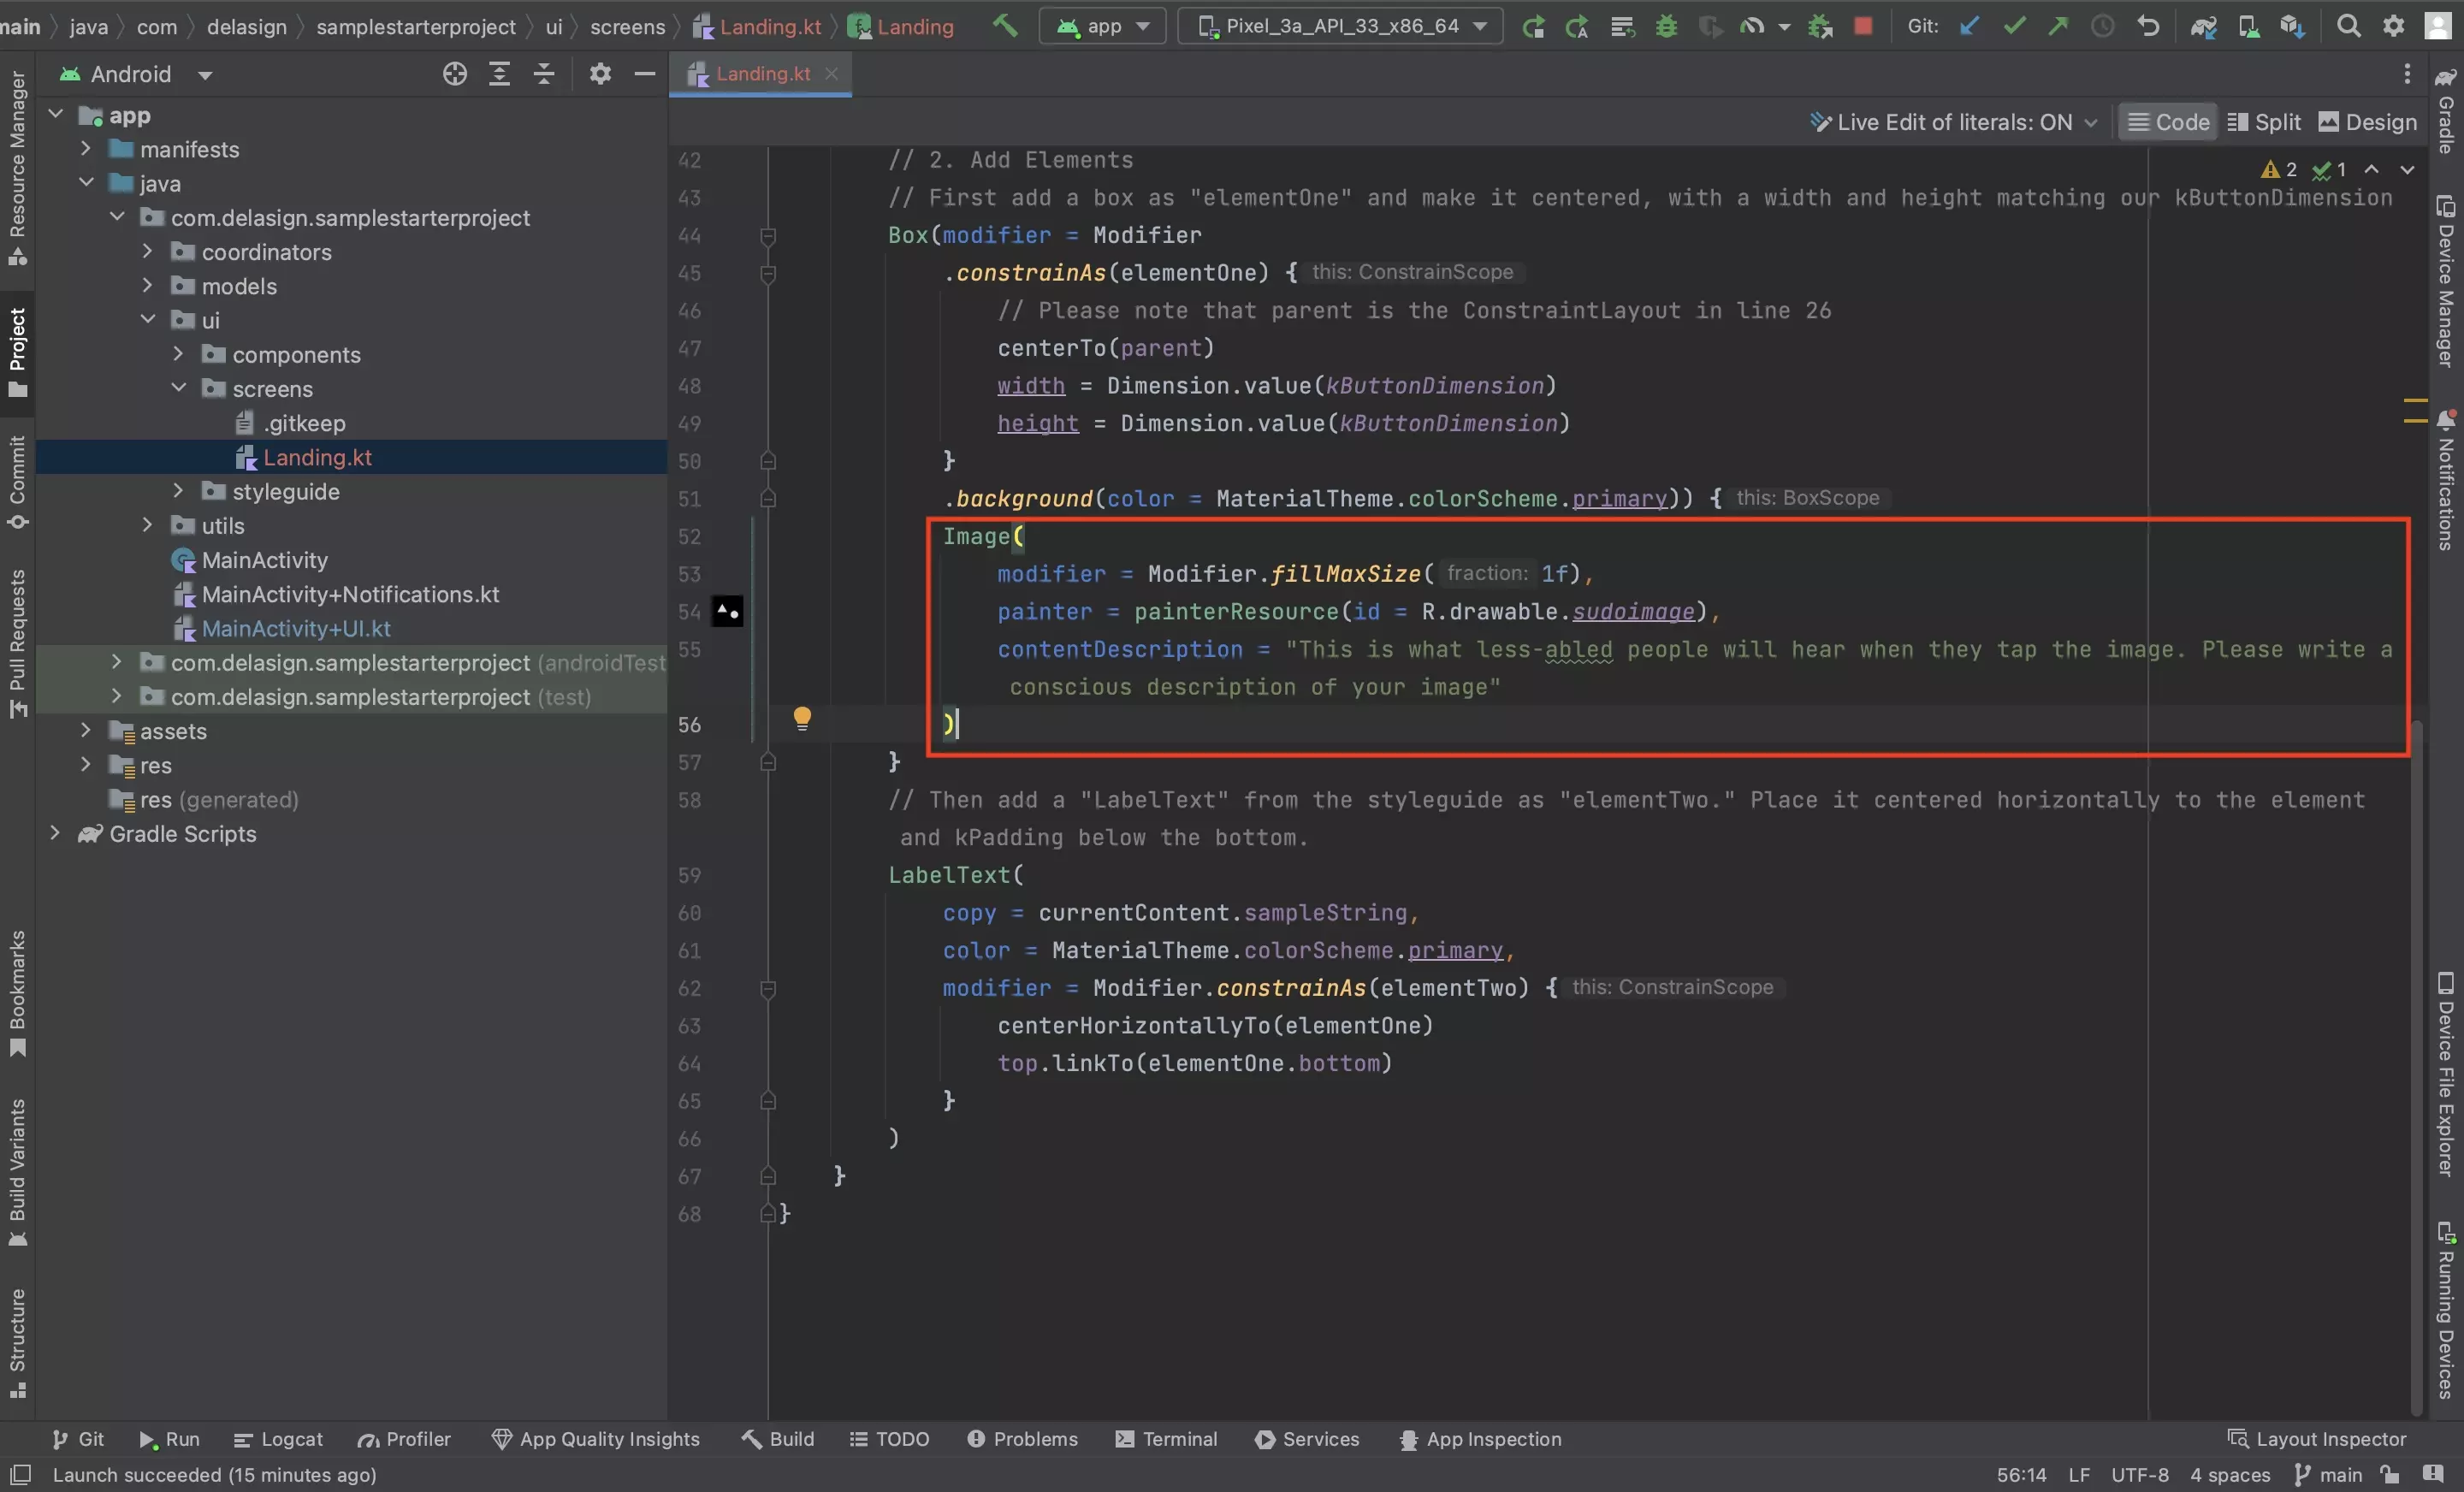This screenshot has height=1492, width=2464.
Task: Click the Logcat tab in bottom bar
Action: tap(287, 1439)
